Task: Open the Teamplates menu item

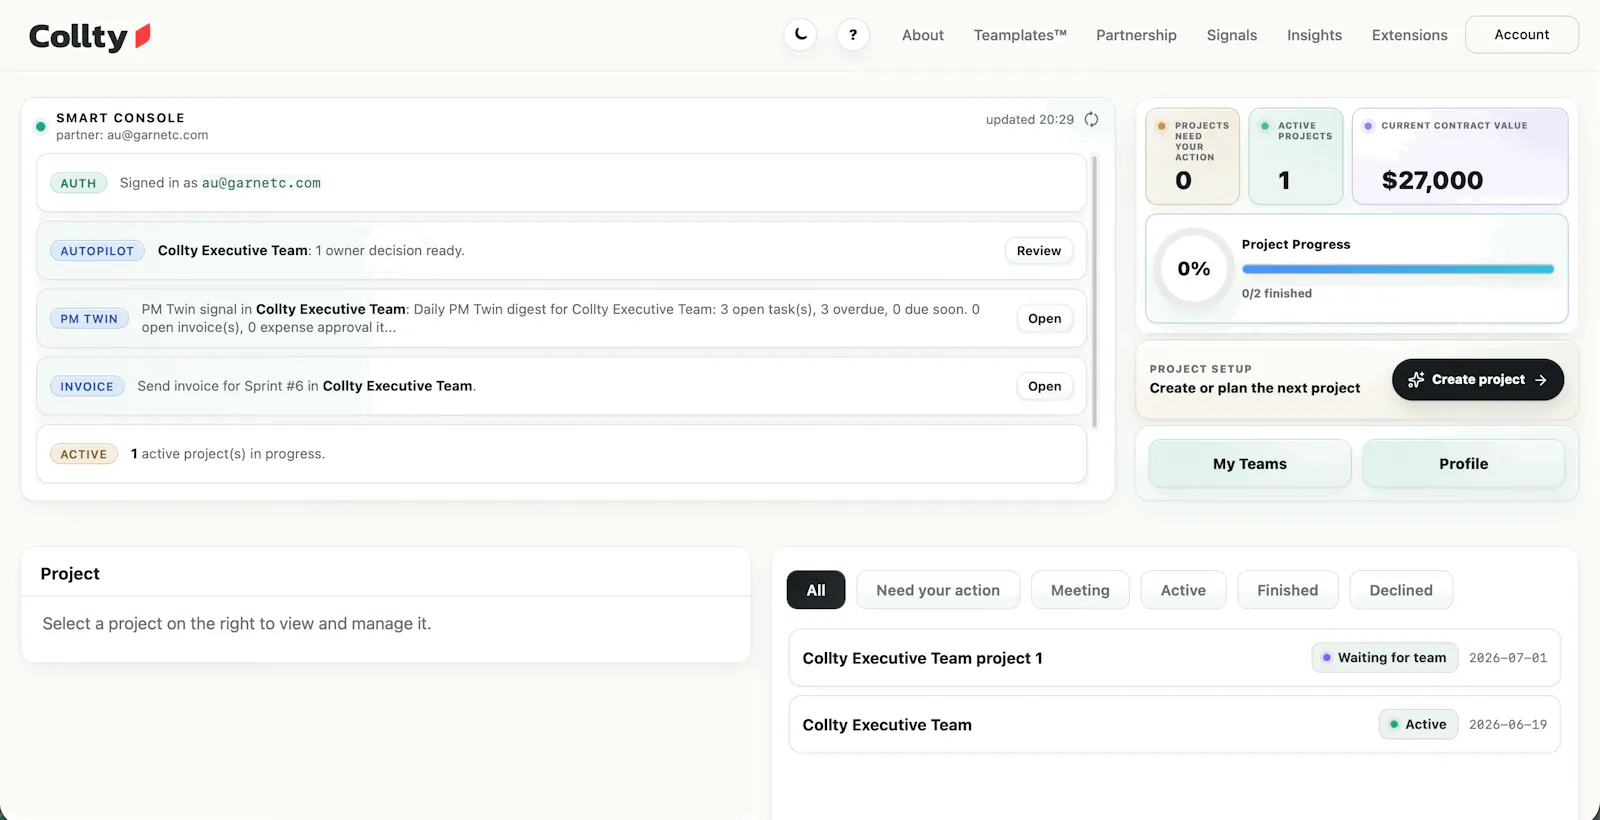Action: pos(1020,35)
